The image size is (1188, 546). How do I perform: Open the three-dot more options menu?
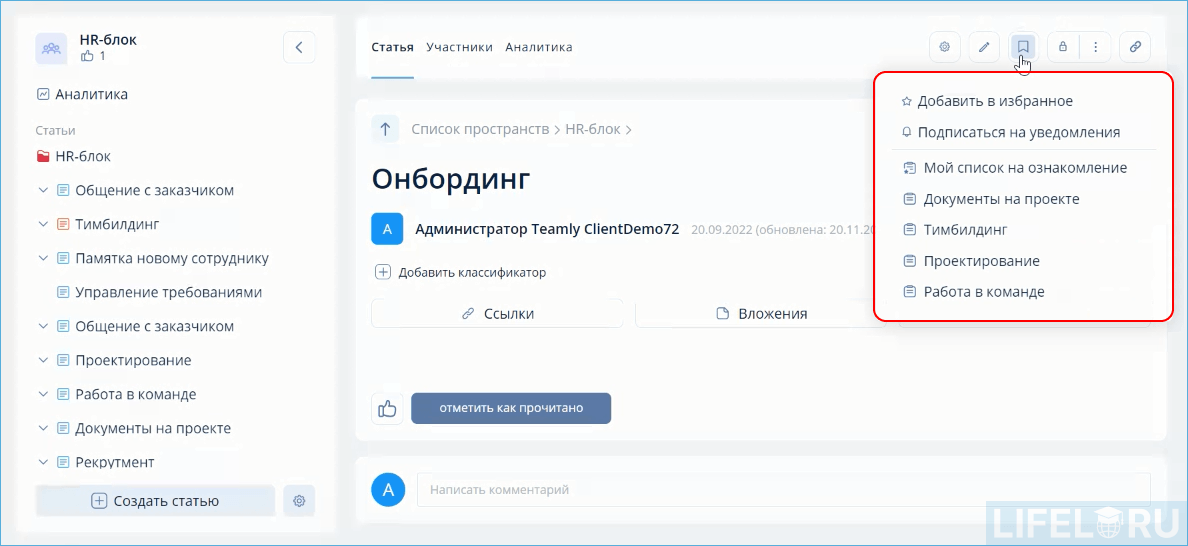pos(1096,47)
